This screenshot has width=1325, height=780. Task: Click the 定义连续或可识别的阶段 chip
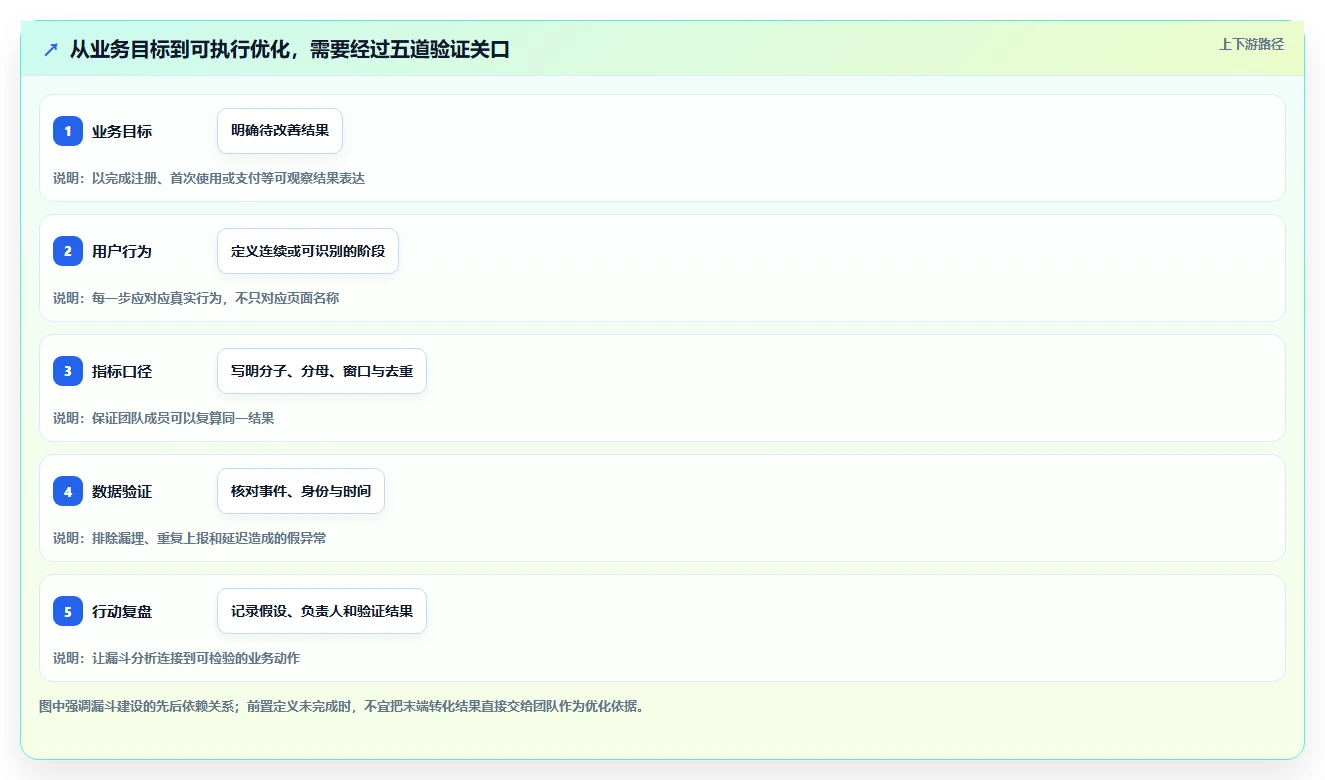coord(308,251)
